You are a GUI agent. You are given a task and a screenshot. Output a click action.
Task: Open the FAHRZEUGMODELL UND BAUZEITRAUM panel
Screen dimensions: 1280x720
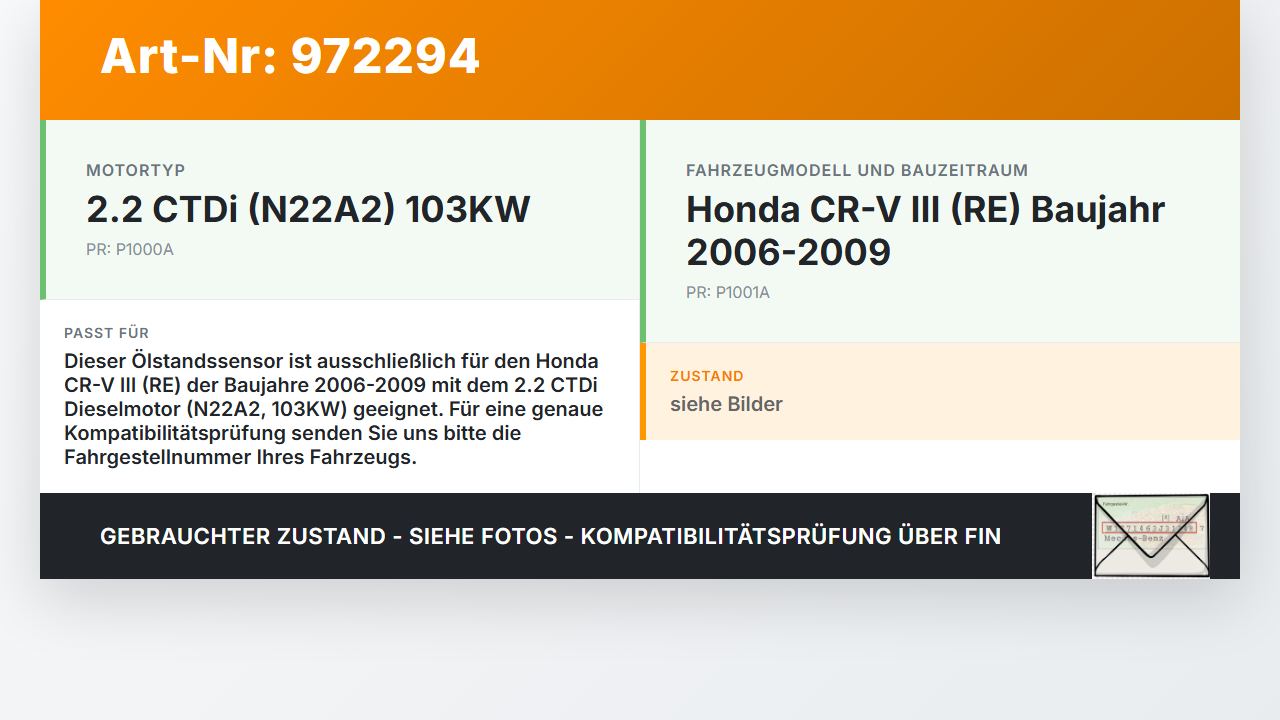tap(856, 170)
